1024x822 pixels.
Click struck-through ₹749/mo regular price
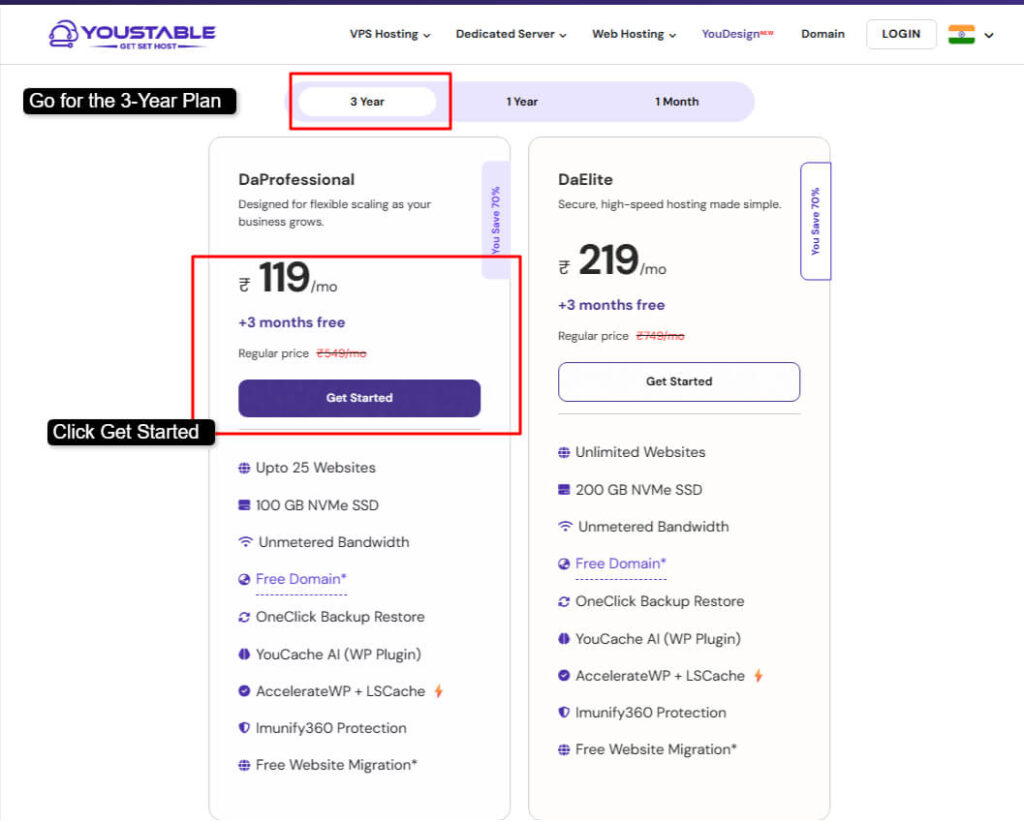[660, 336]
